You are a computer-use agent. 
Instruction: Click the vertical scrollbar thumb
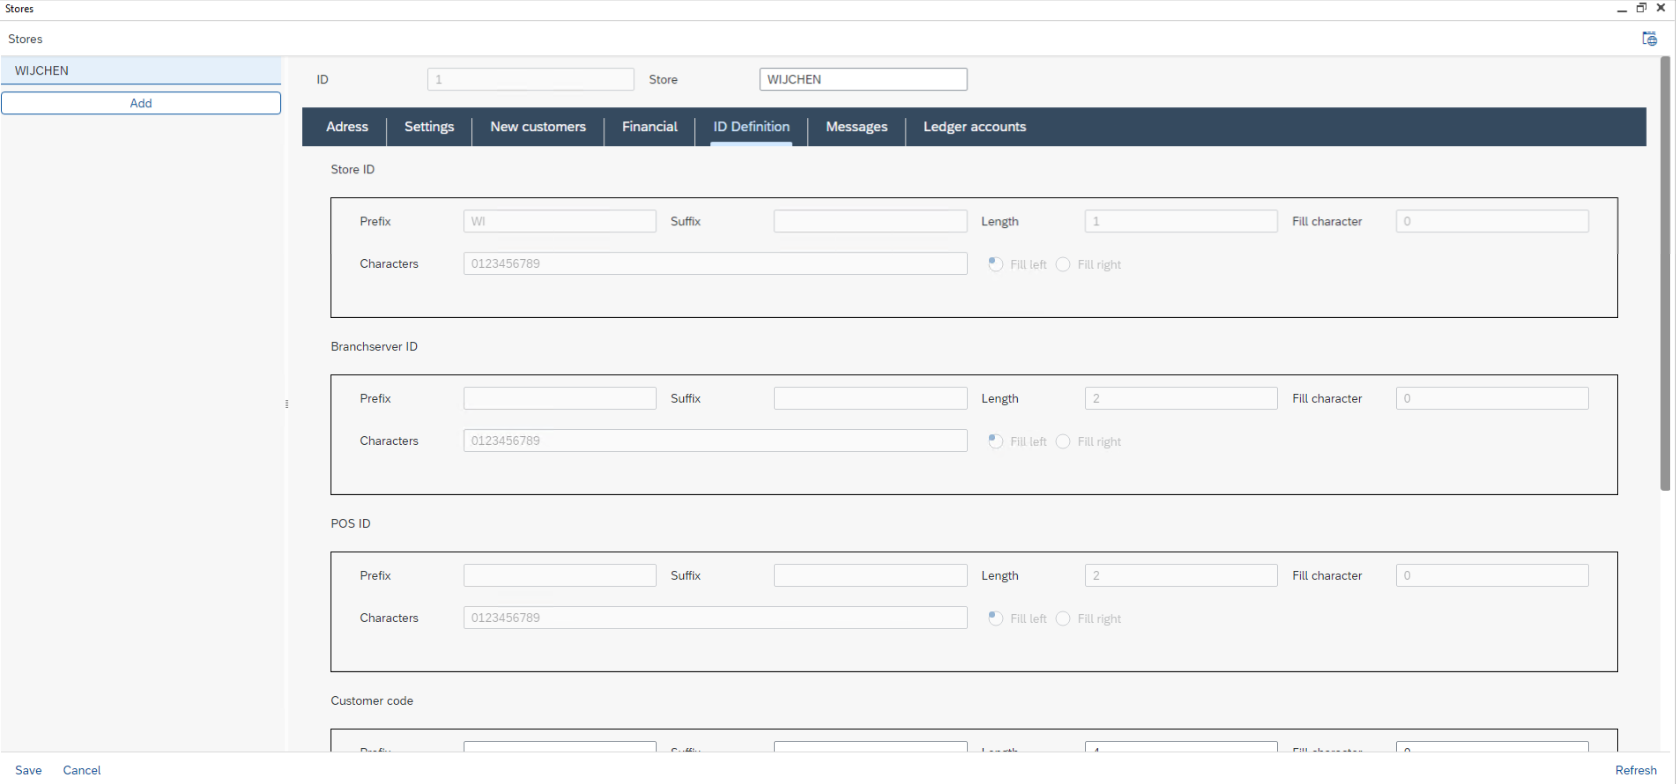tap(1665, 272)
